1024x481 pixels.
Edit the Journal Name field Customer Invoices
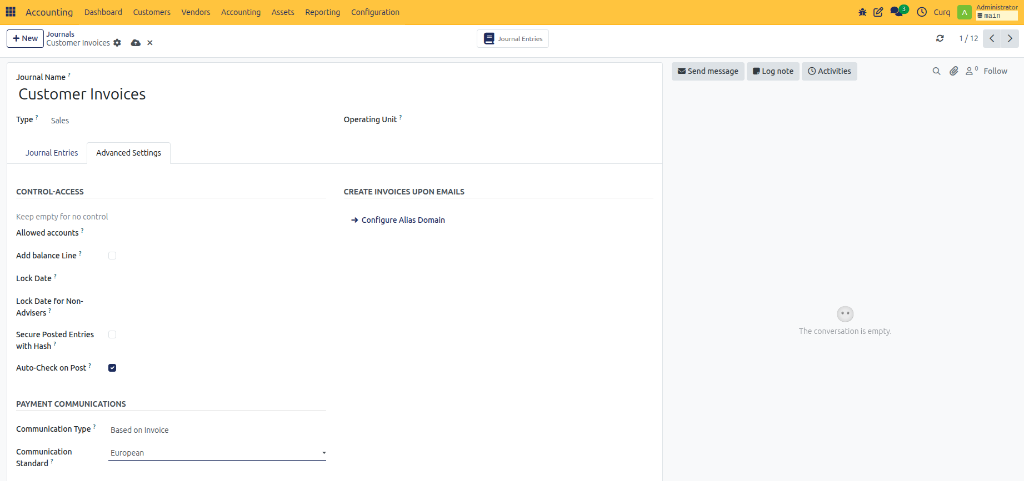pyautogui.click(x=334, y=94)
